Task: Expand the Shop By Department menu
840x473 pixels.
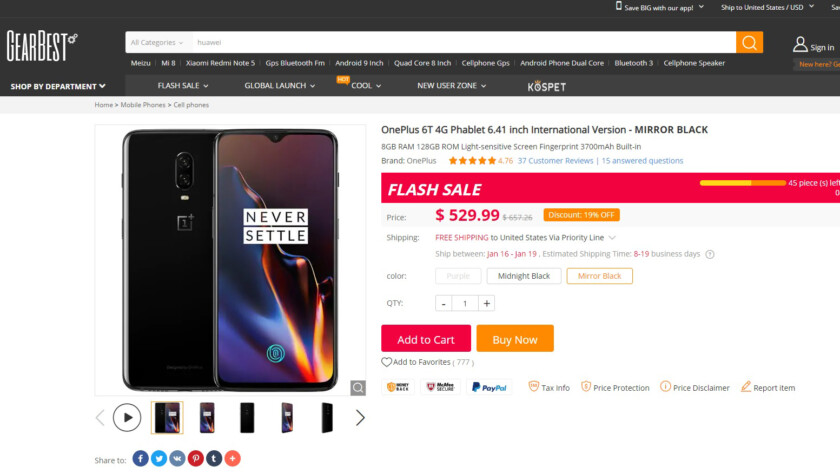Action: click(58, 86)
